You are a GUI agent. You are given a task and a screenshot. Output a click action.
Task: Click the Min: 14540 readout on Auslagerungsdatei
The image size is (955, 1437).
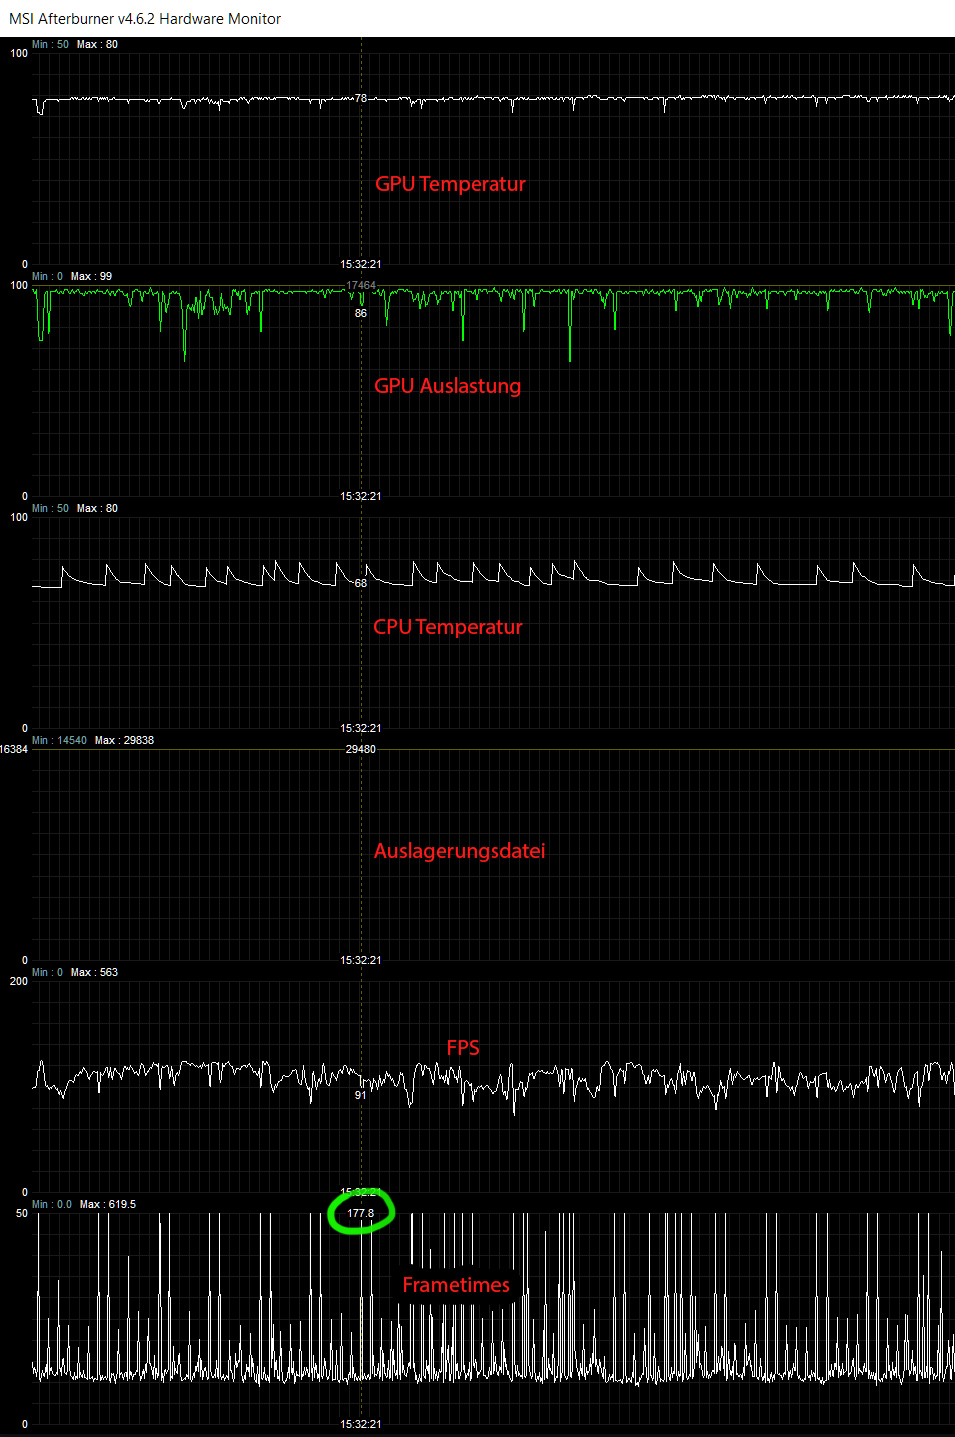point(58,740)
